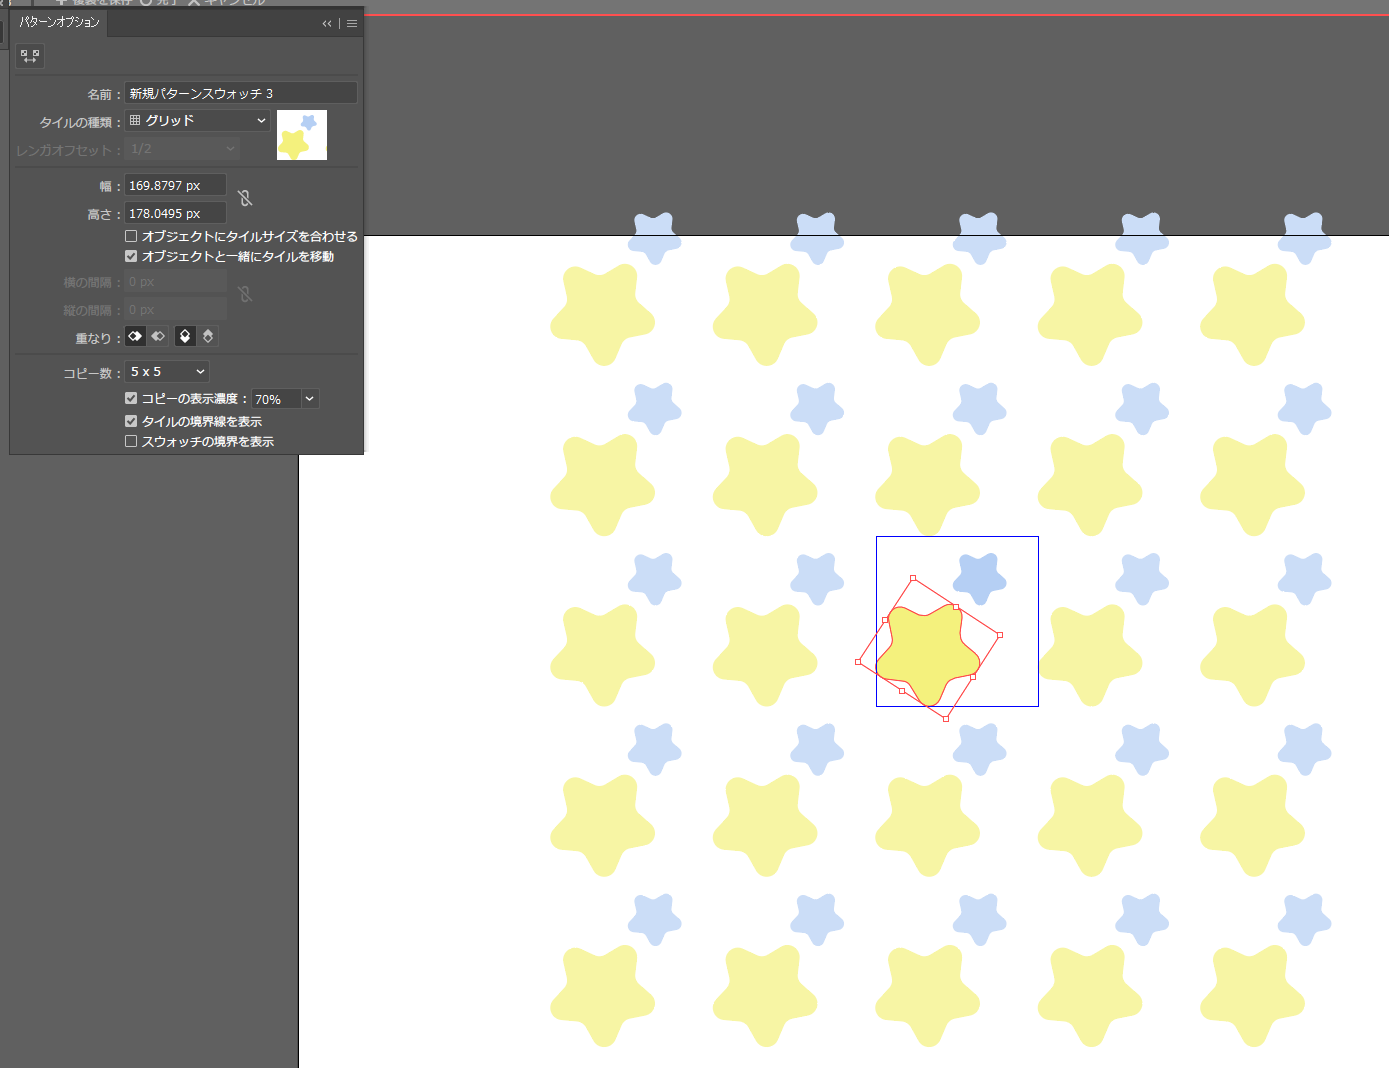Set overlap to bottom in front
1389x1068 pixels.
coord(207,336)
